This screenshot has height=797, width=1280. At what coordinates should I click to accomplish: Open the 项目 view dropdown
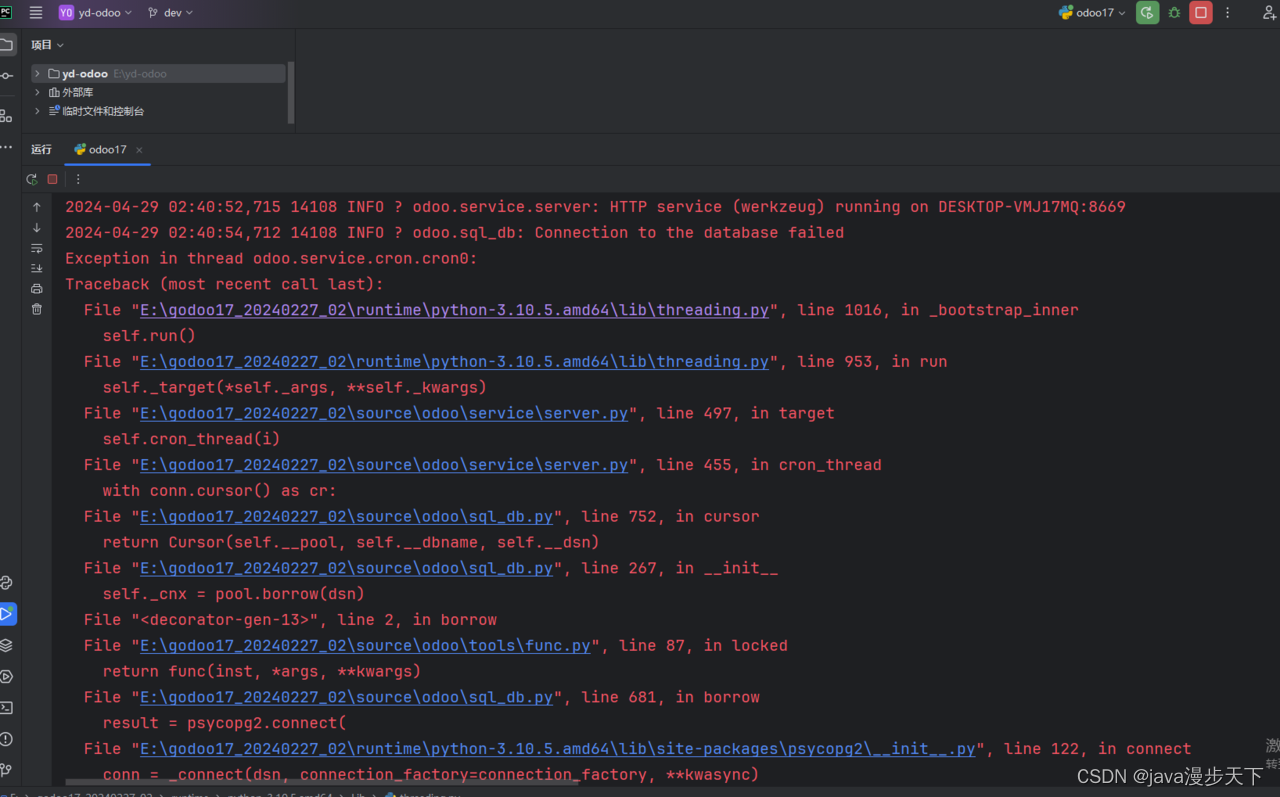[47, 45]
